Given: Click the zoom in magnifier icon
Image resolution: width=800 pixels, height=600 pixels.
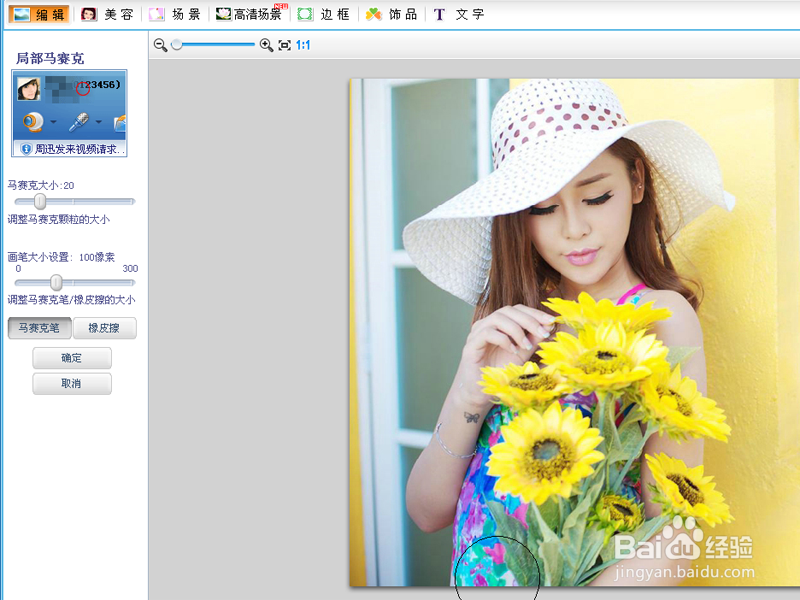Looking at the screenshot, I should pyautogui.click(x=266, y=45).
